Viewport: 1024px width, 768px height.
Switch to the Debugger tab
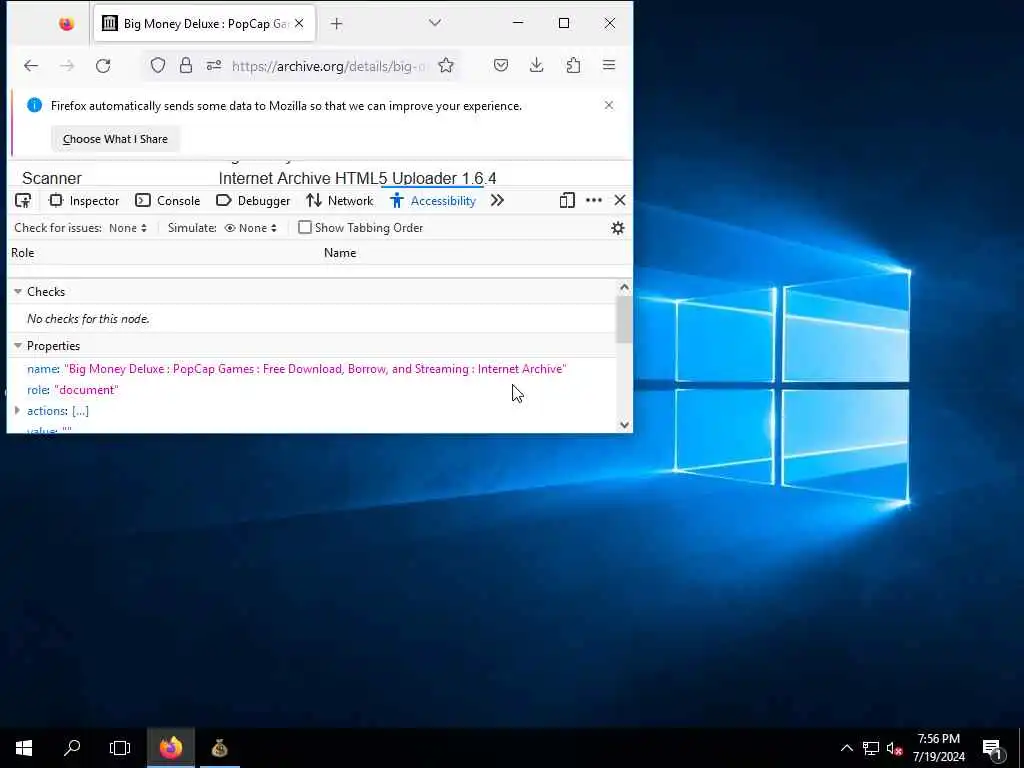click(x=253, y=200)
